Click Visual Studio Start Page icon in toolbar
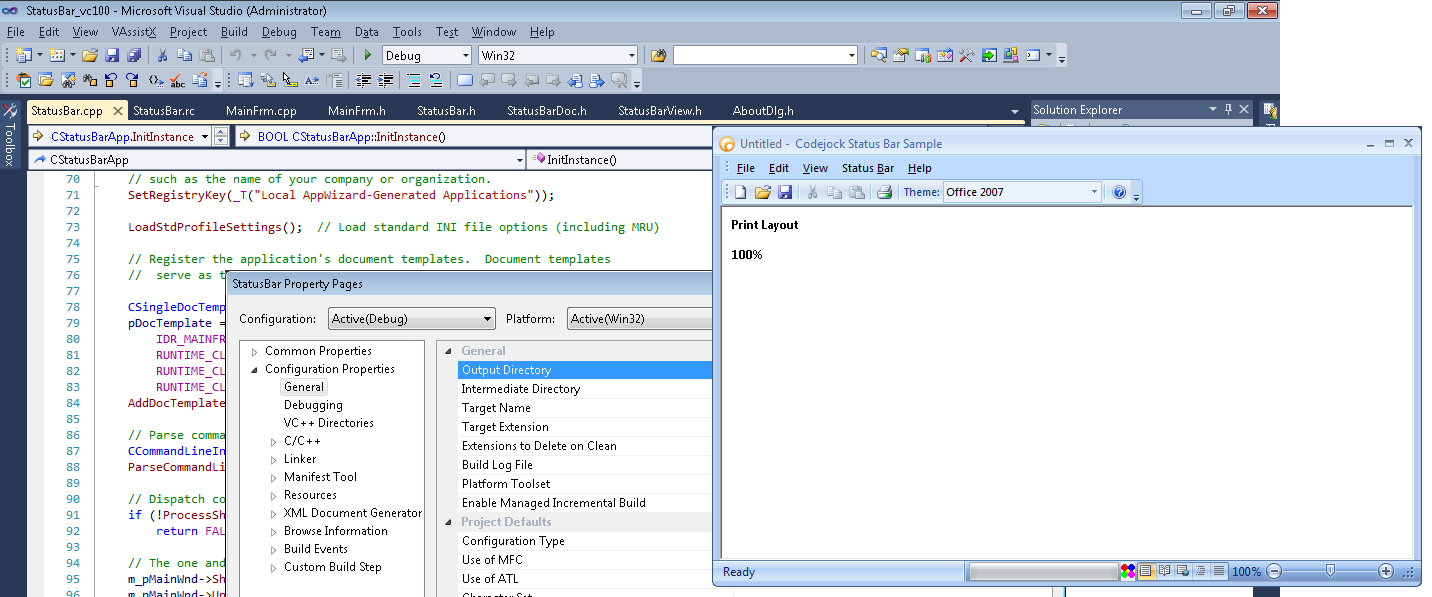 [989, 55]
